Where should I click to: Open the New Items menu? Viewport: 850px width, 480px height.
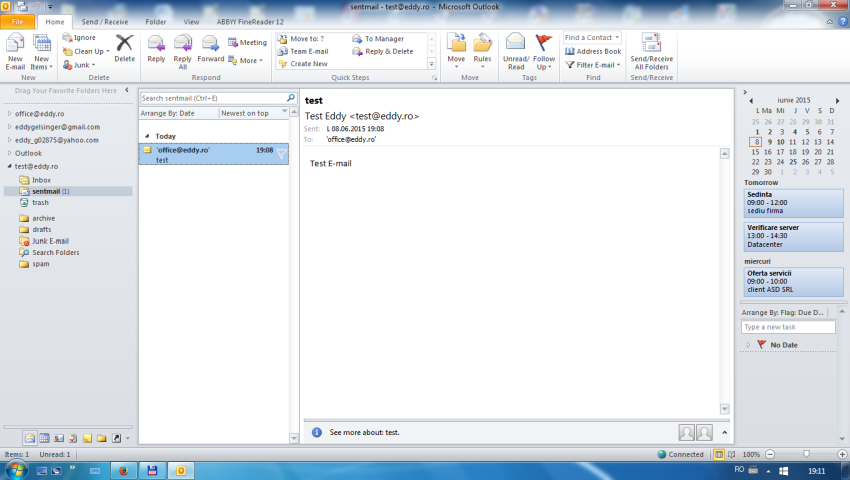tap(41, 52)
